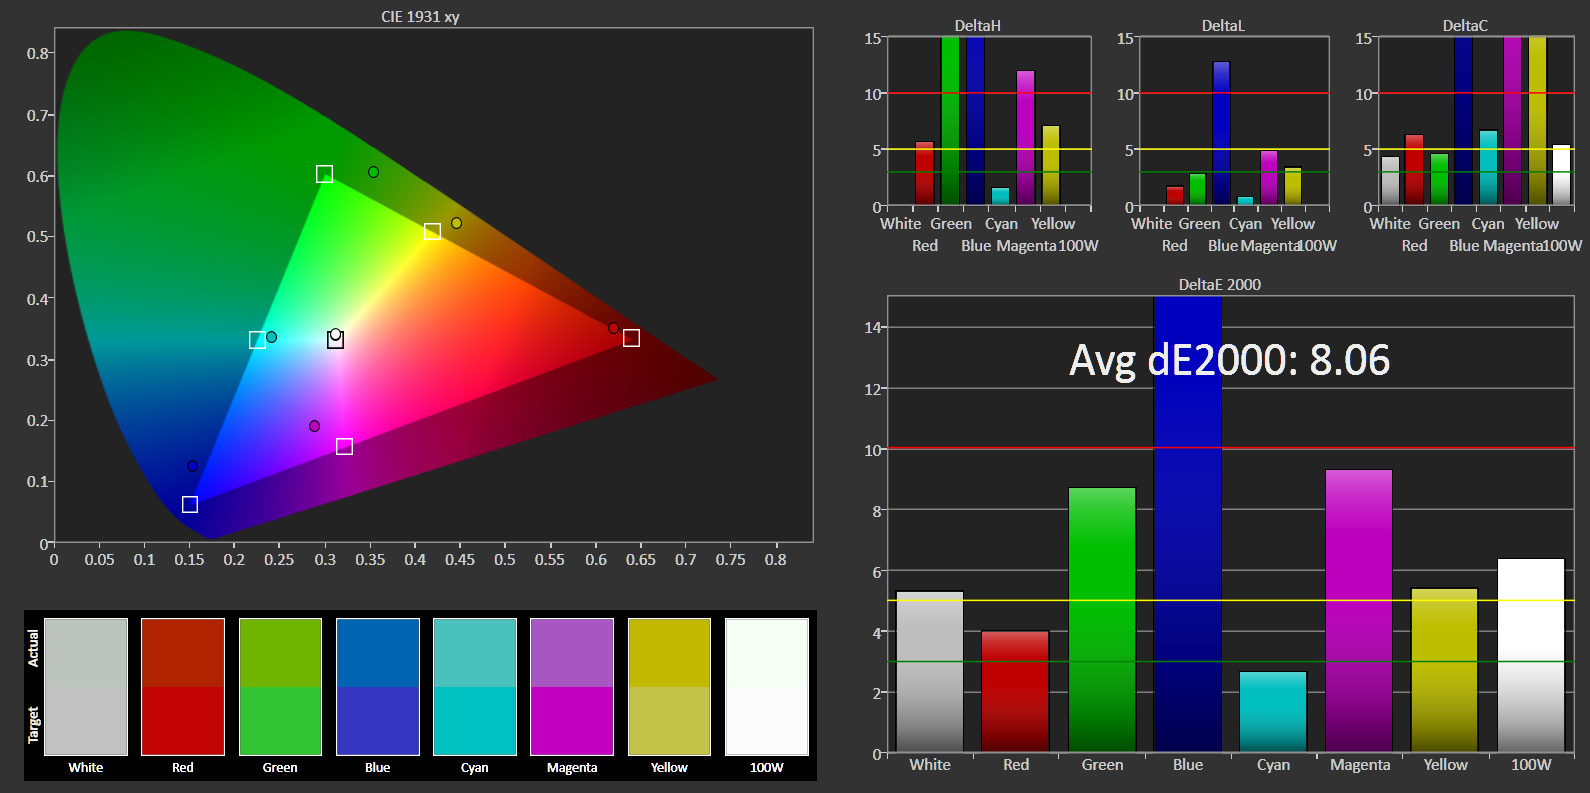Select the Blue bar in DeltaE 2000 chart
This screenshot has width=1590, height=793.
tap(1188, 524)
